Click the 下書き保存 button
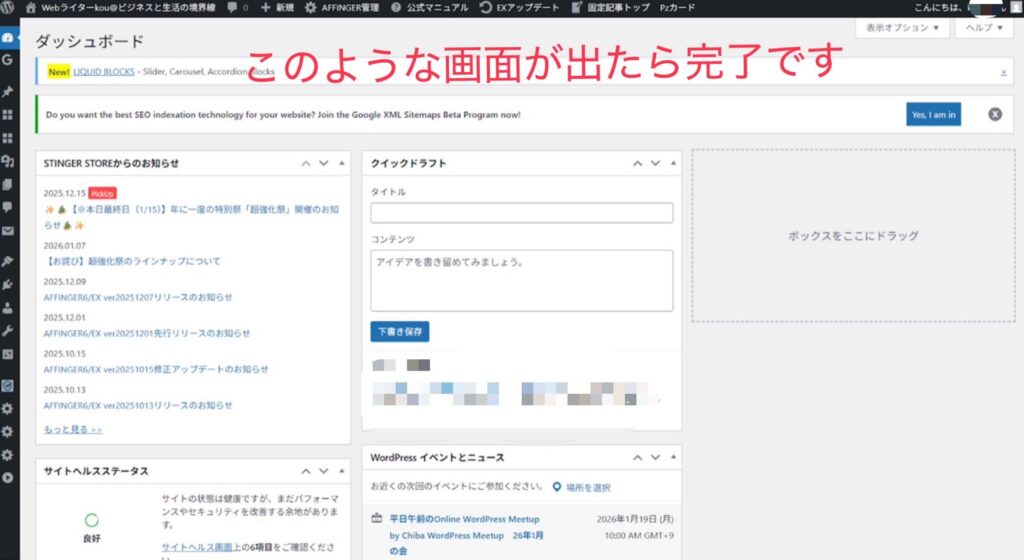This screenshot has height=560, width=1024. click(x=400, y=331)
